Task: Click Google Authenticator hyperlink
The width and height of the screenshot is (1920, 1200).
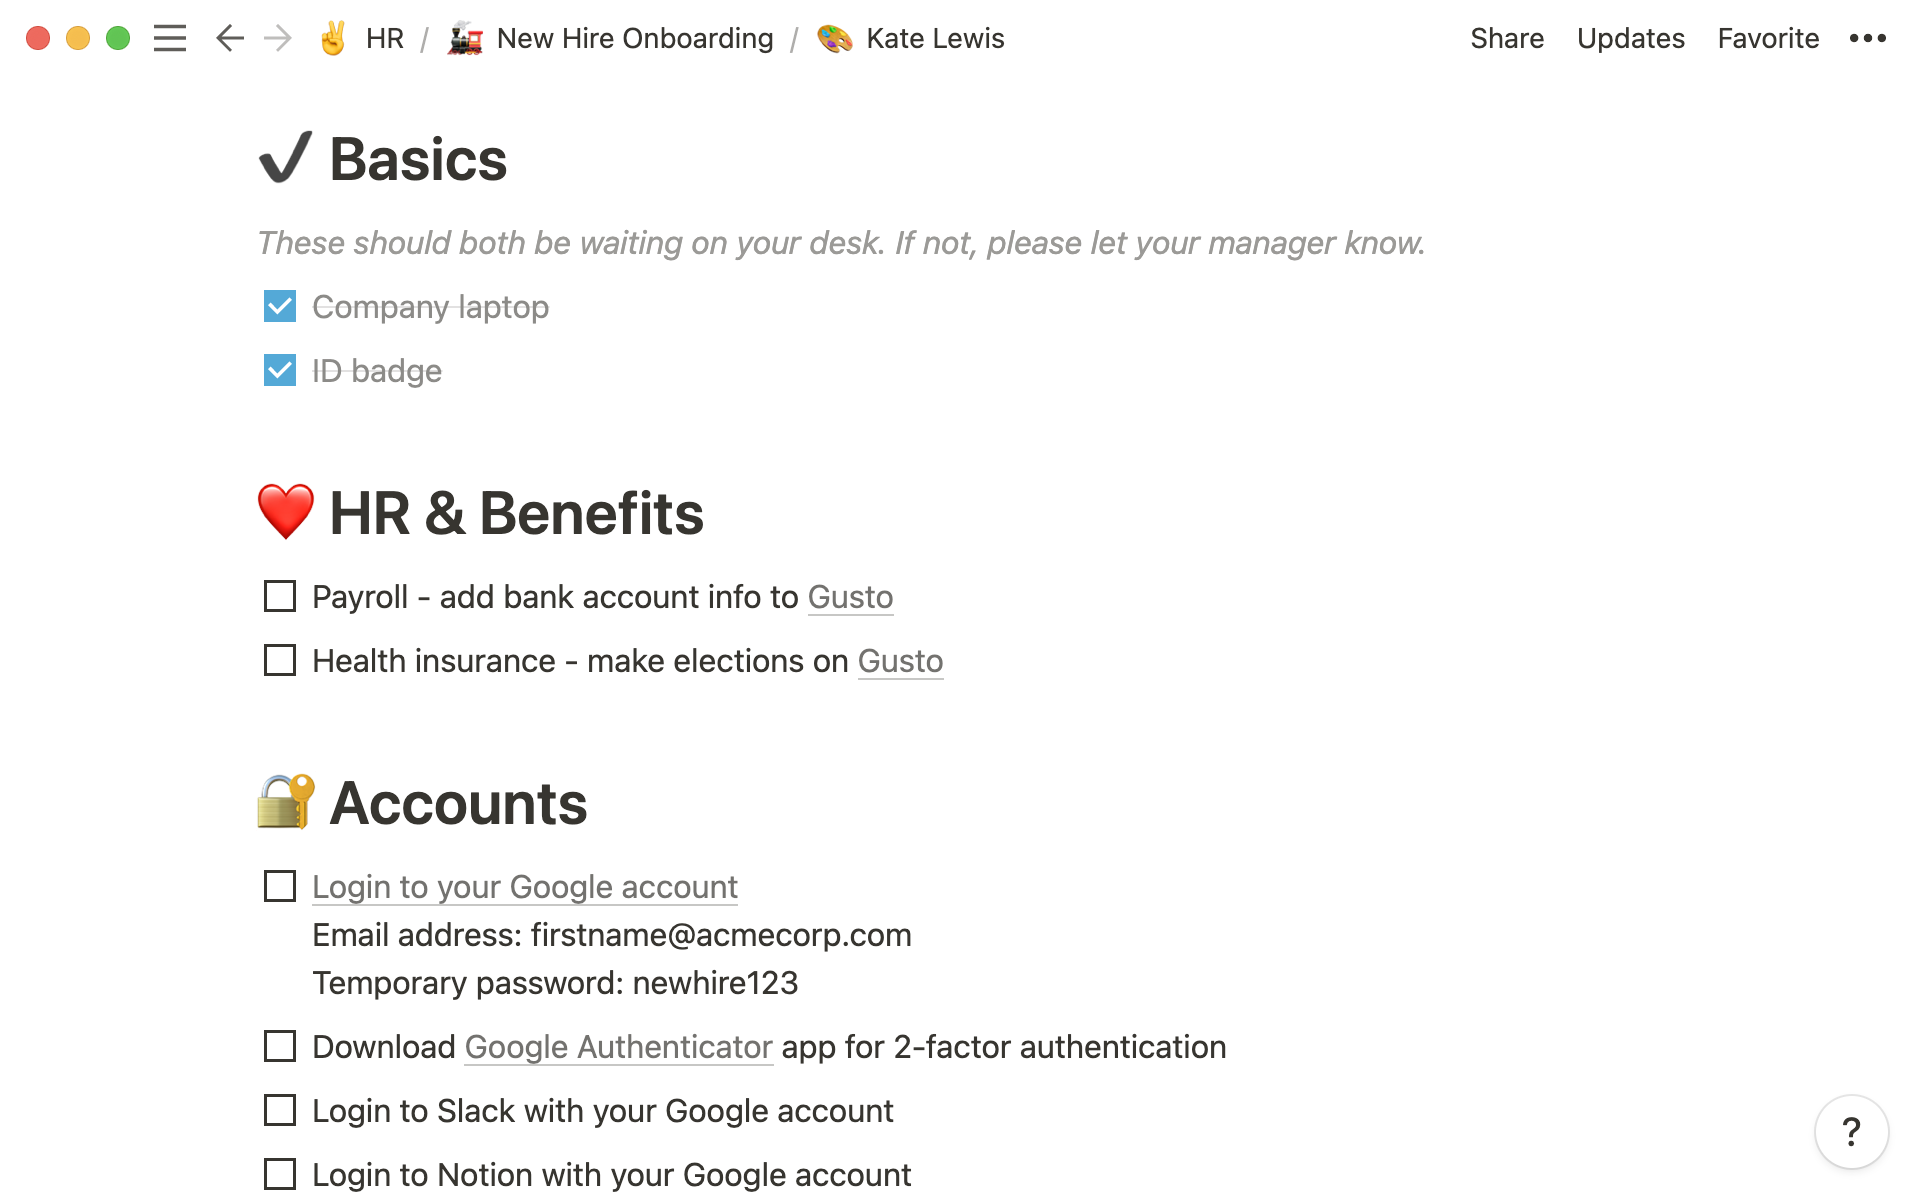Action: pos(617,1045)
